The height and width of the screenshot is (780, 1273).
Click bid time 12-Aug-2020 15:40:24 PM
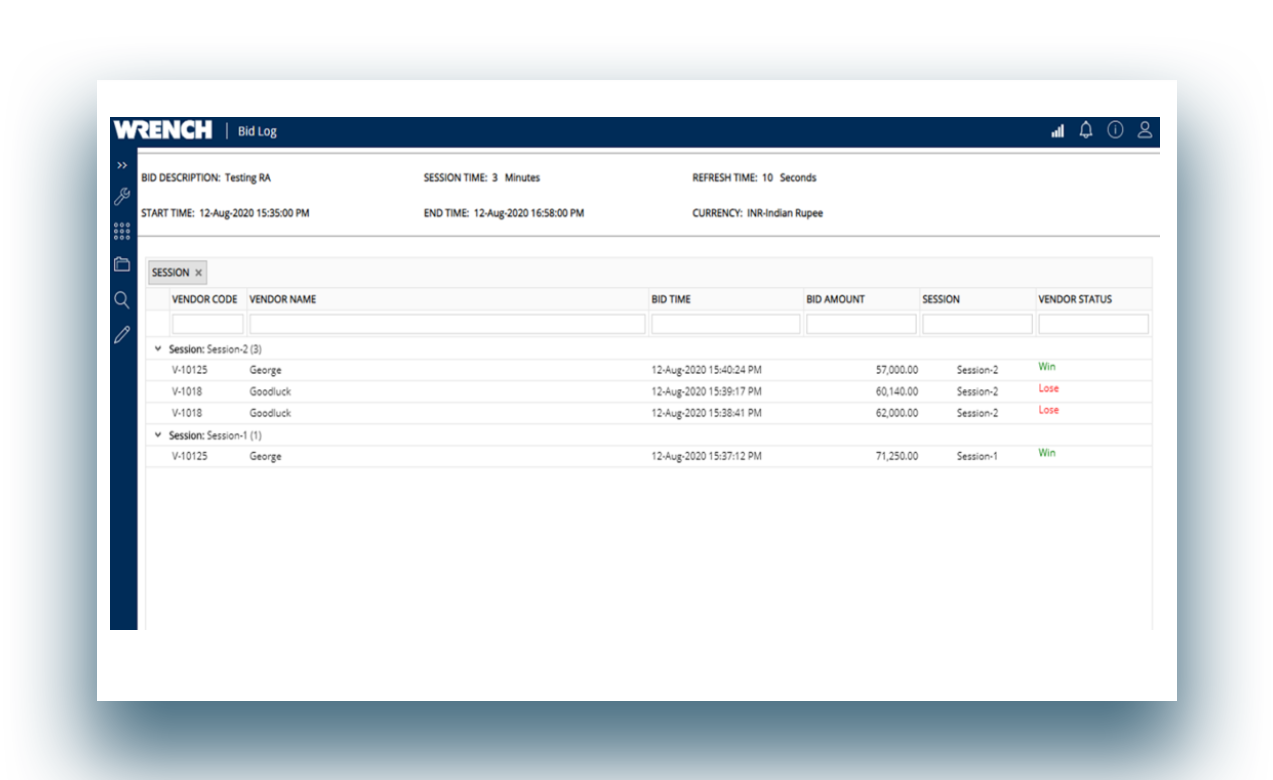tap(707, 370)
